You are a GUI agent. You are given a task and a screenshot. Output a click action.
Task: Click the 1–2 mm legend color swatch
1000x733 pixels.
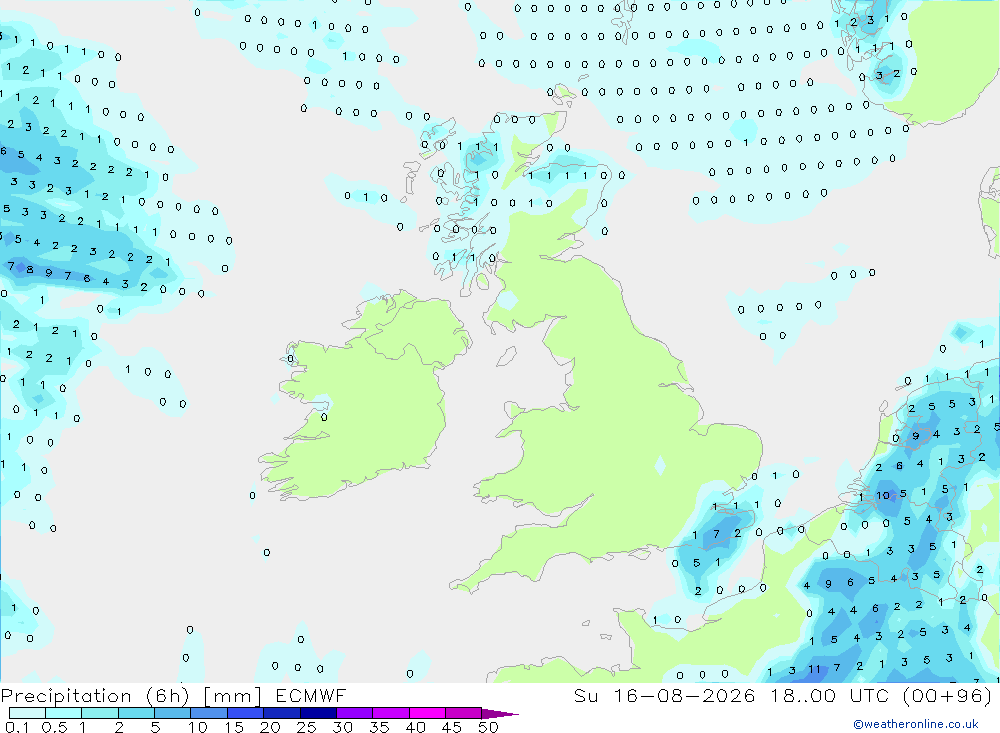(100, 713)
